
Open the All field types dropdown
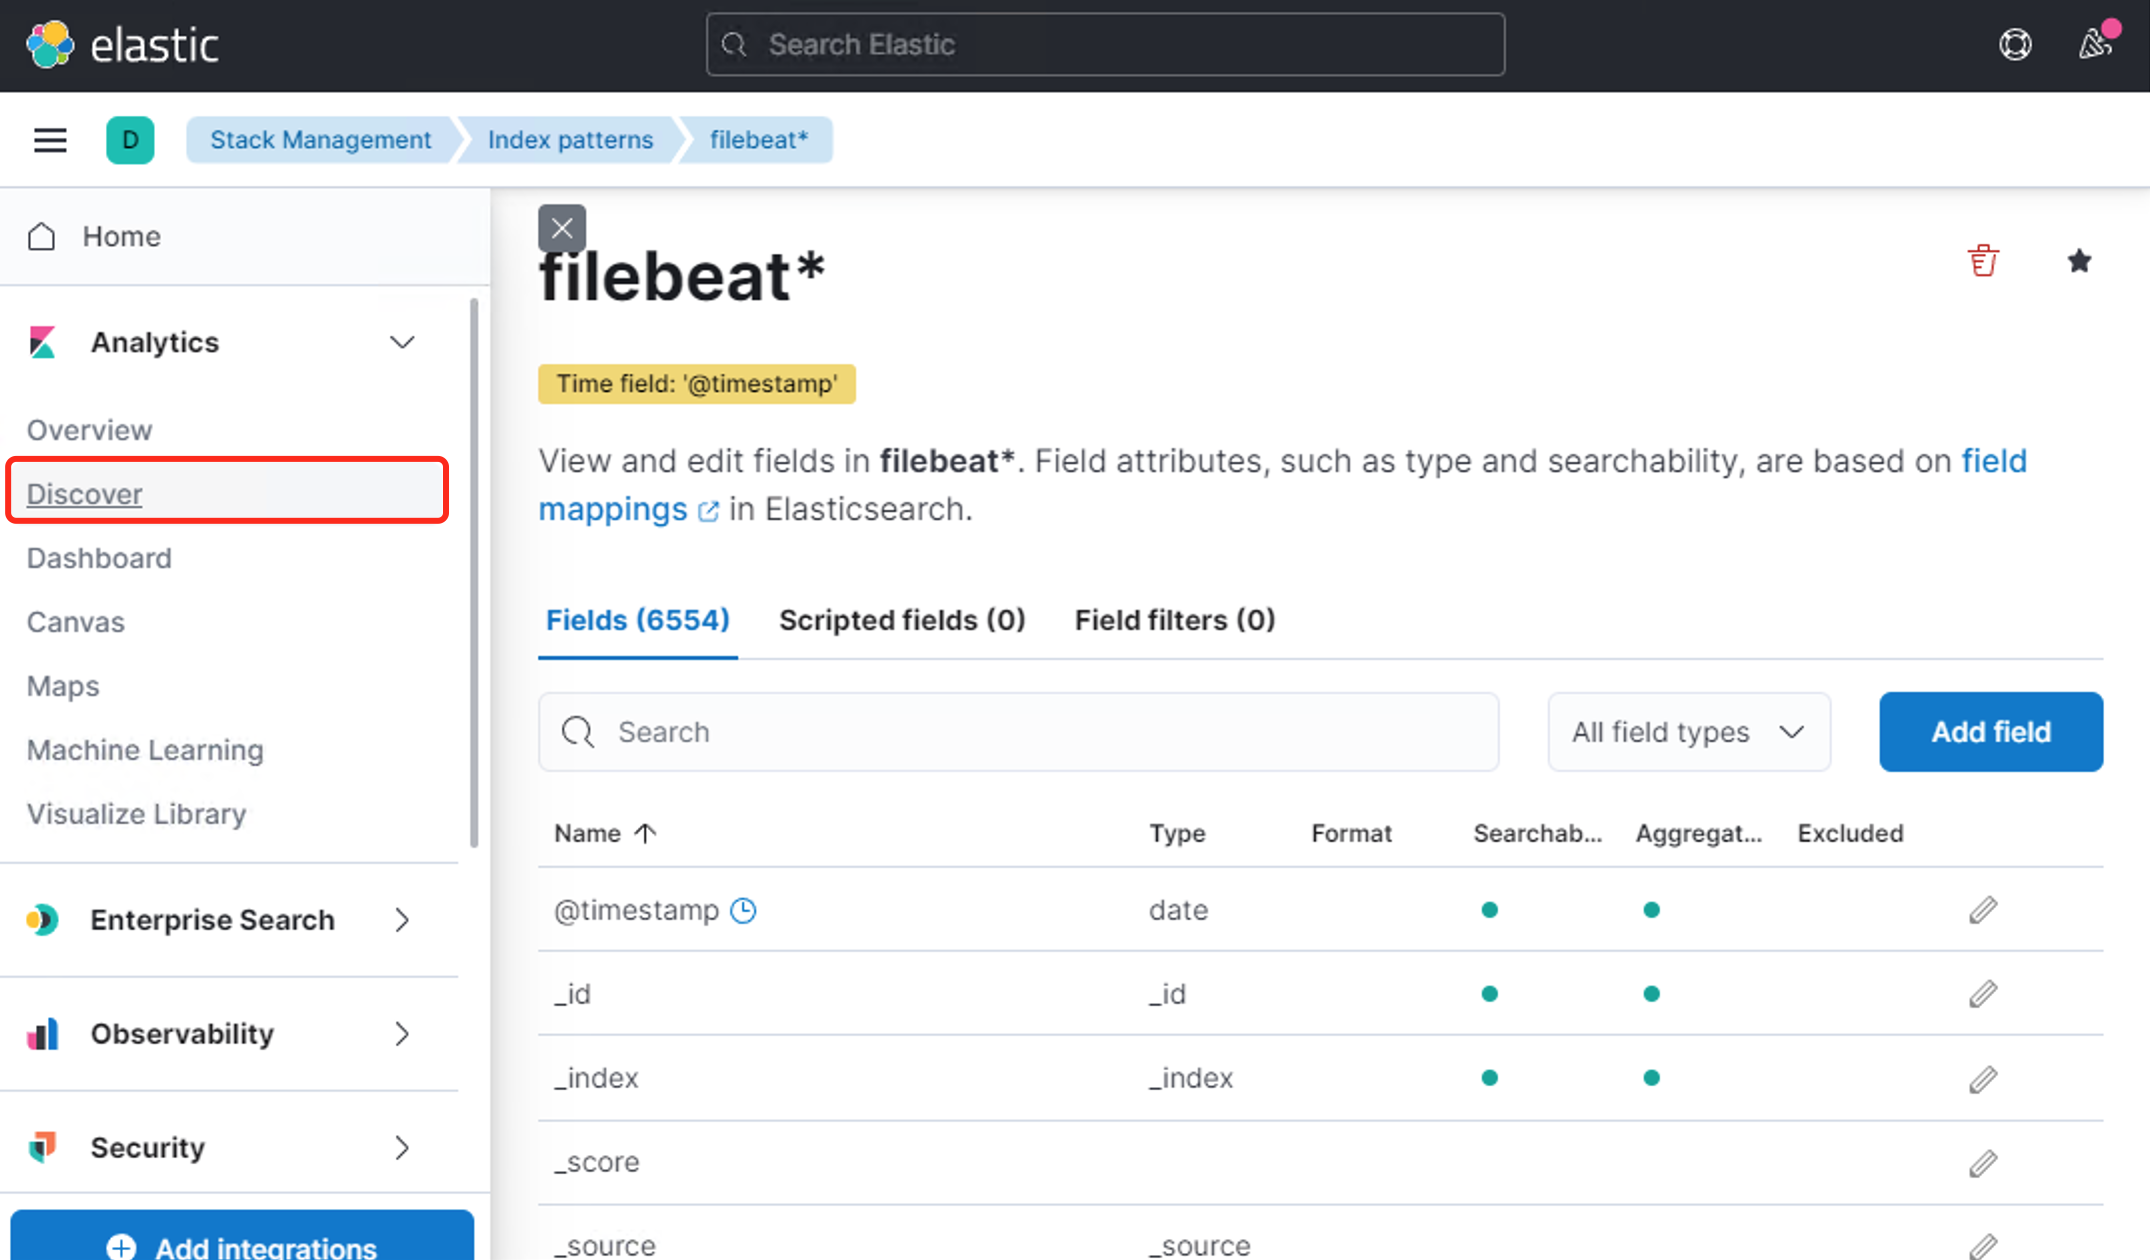(1689, 732)
